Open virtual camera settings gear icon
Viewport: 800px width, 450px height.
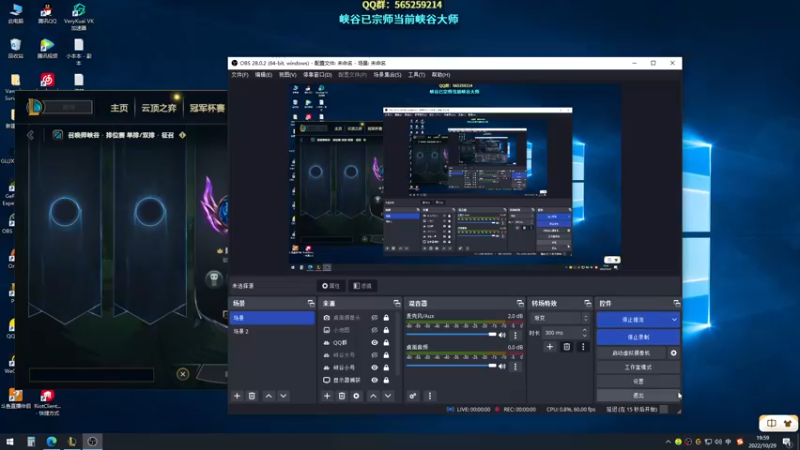pos(673,353)
